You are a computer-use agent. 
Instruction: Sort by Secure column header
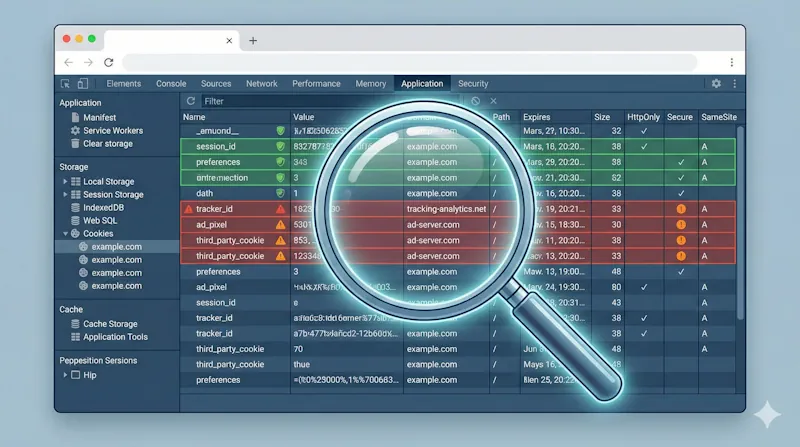[680, 117]
